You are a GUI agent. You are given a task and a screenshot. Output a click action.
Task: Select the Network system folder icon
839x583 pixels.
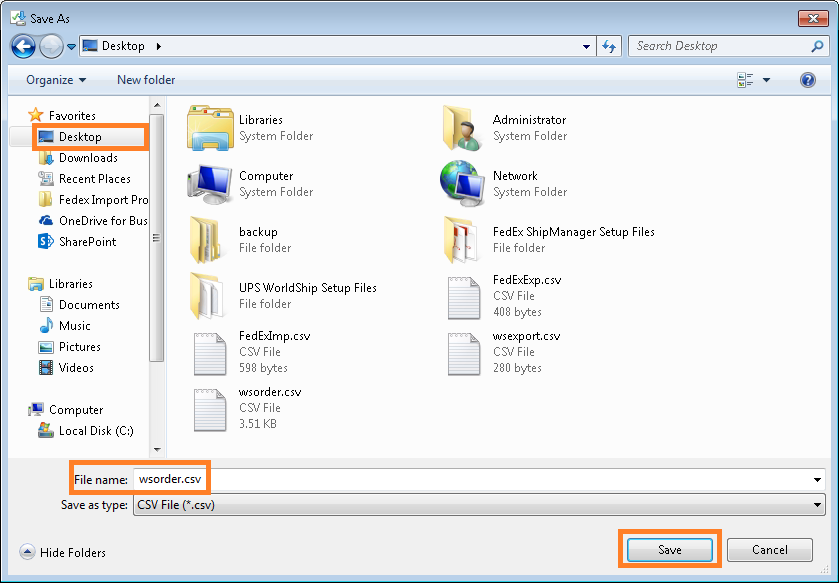(461, 183)
